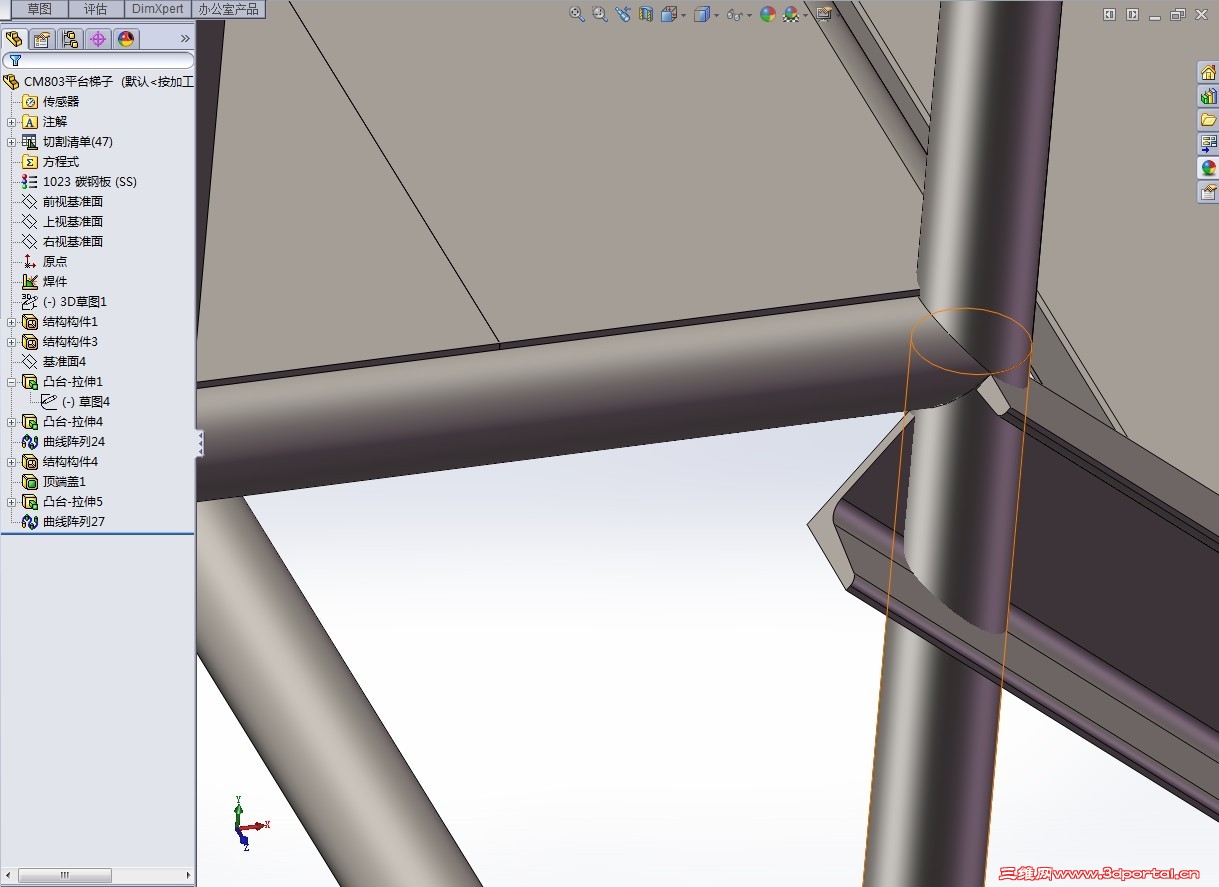
Task: Expand the 凸台-拉伸5 node
Action: pyautogui.click(x=12, y=502)
